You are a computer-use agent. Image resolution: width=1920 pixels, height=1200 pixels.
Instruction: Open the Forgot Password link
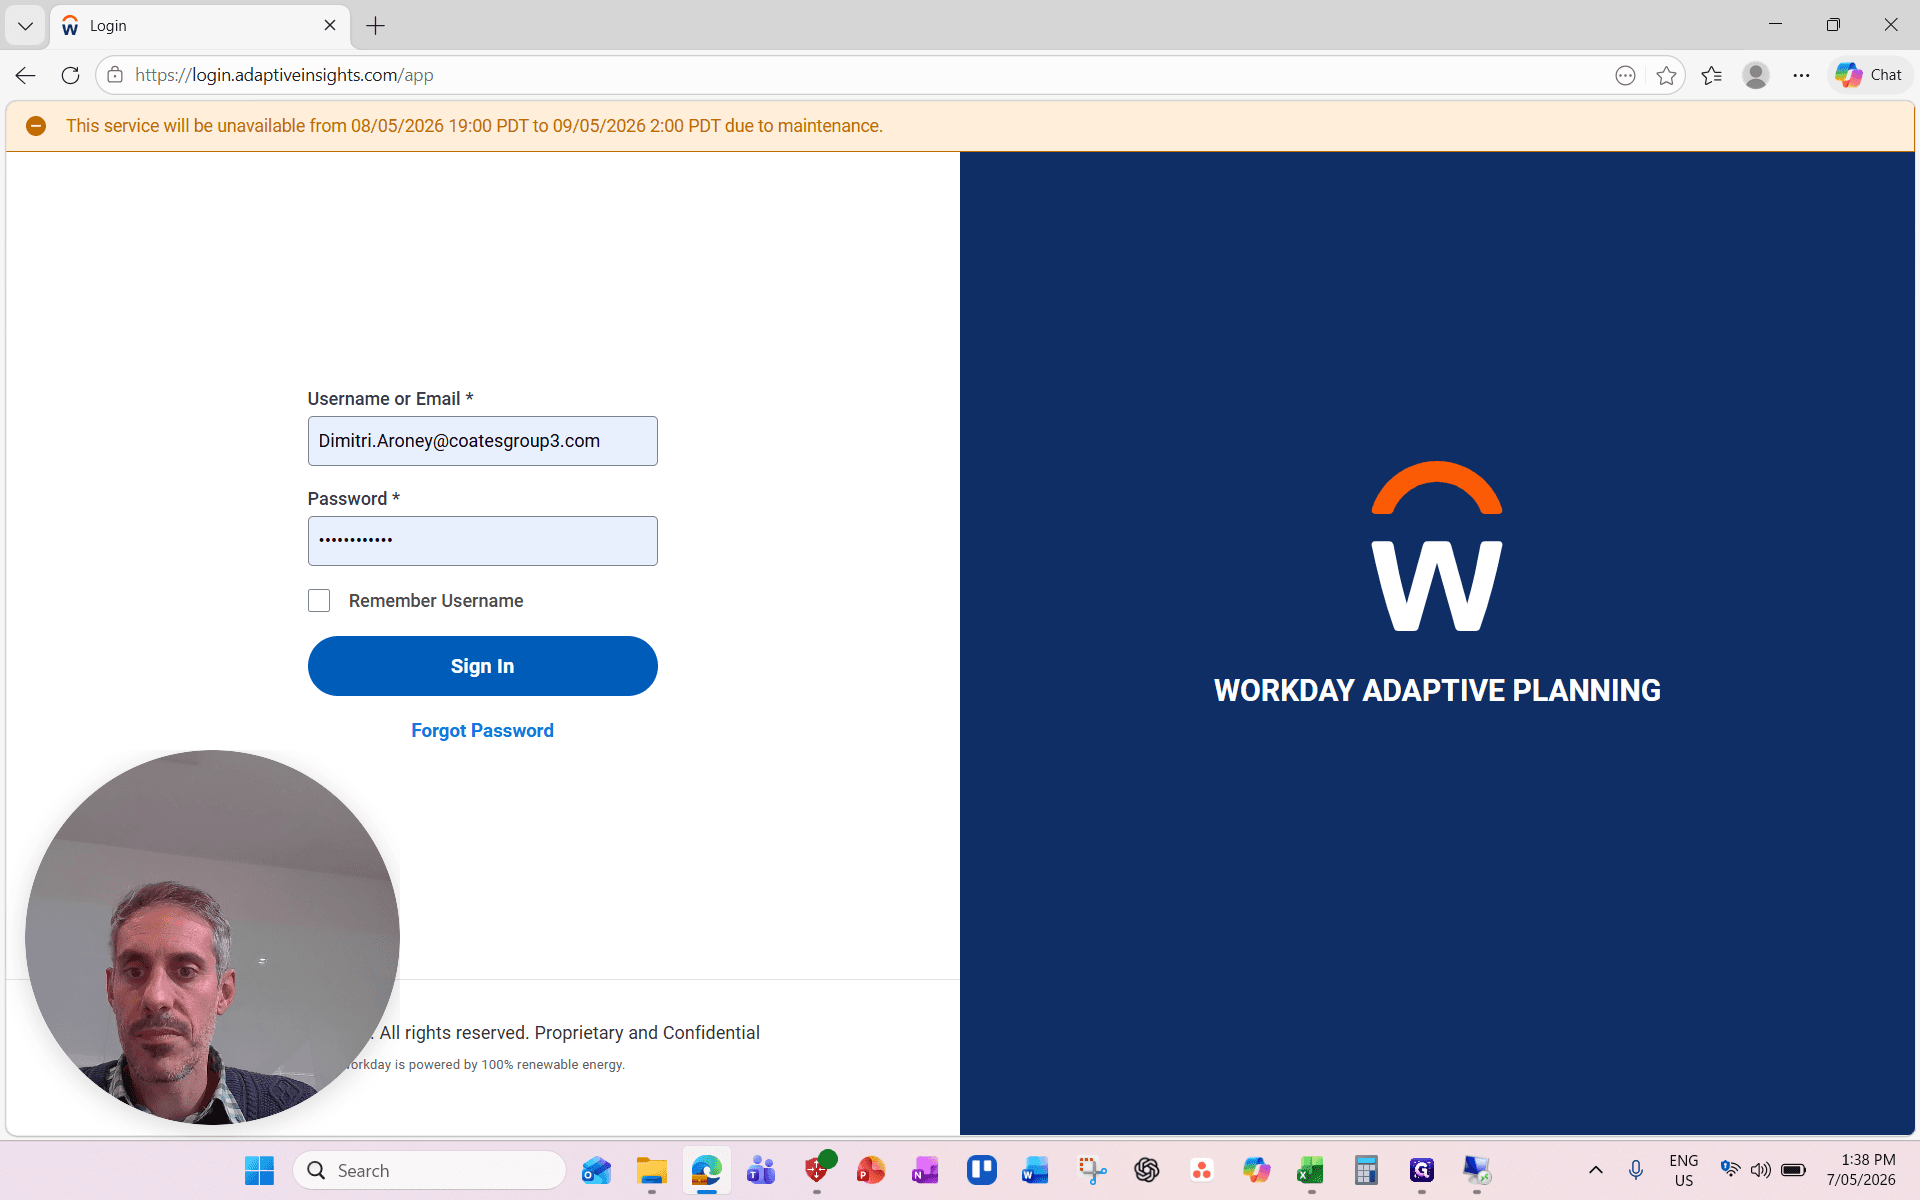[482, 731]
